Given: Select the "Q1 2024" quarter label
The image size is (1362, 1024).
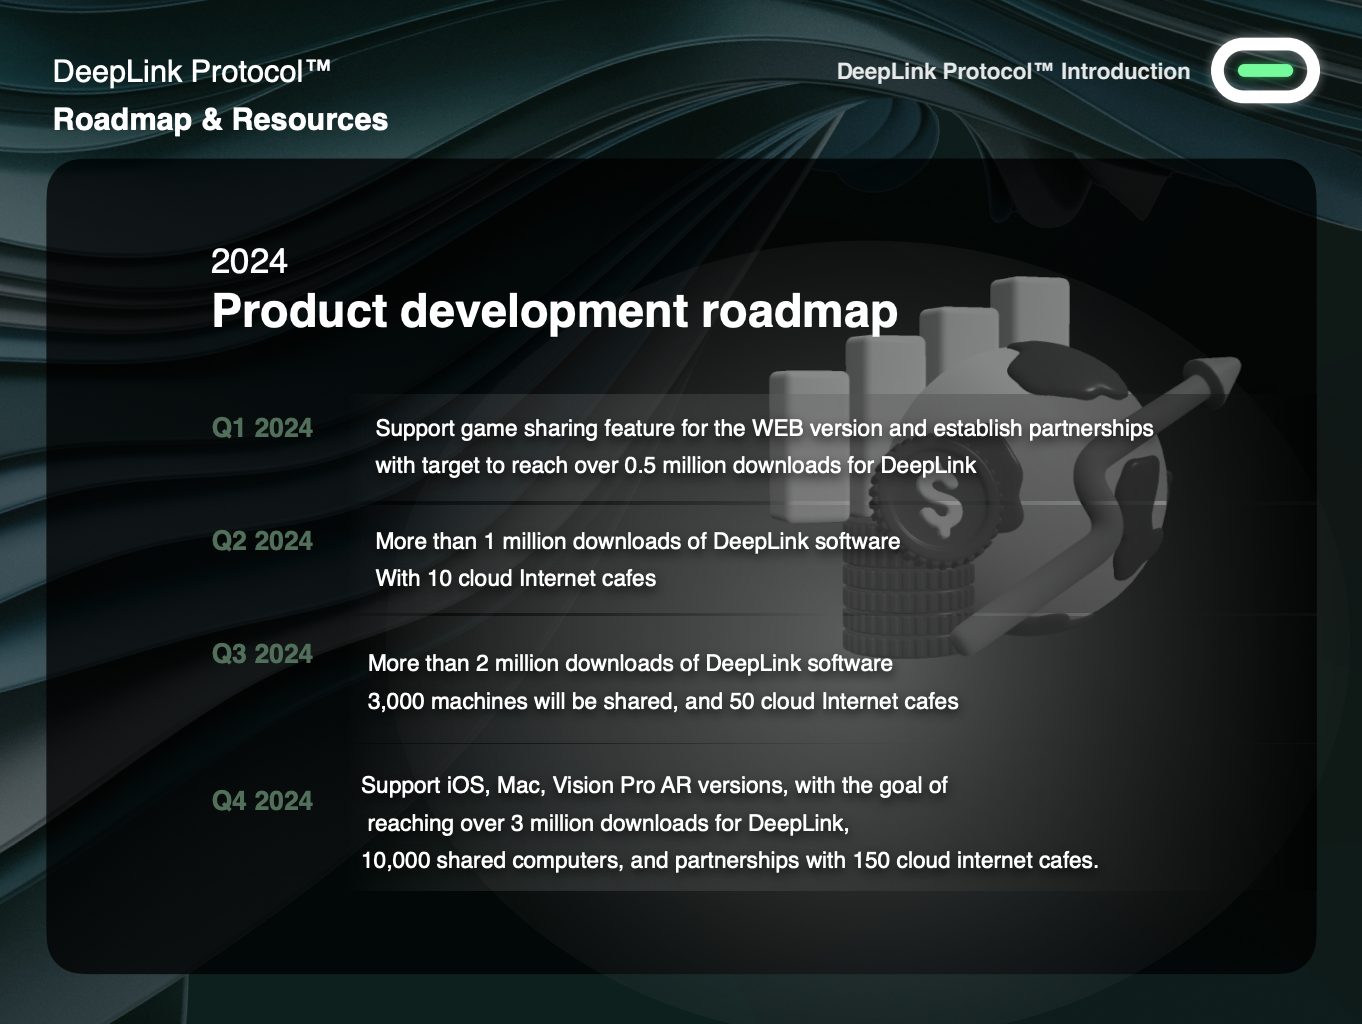Looking at the screenshot, I should (262, 428).
